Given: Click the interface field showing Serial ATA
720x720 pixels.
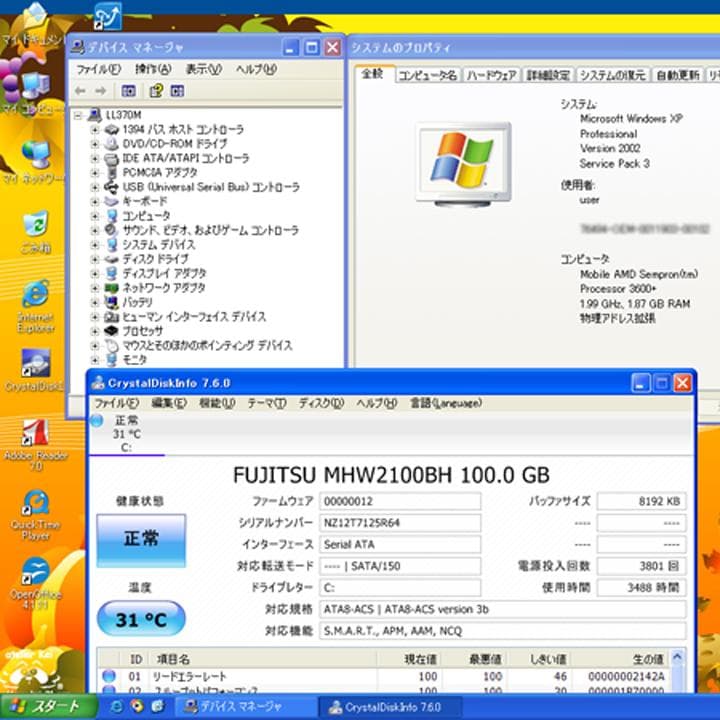Looking at the screenshot, I should click(x=400, y=544).
